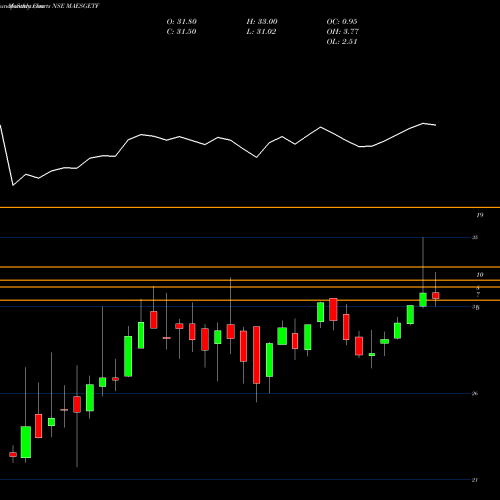Click the '7' level label
The width and height of the screenshot is (500, 500).
click(x=478, y=295)
